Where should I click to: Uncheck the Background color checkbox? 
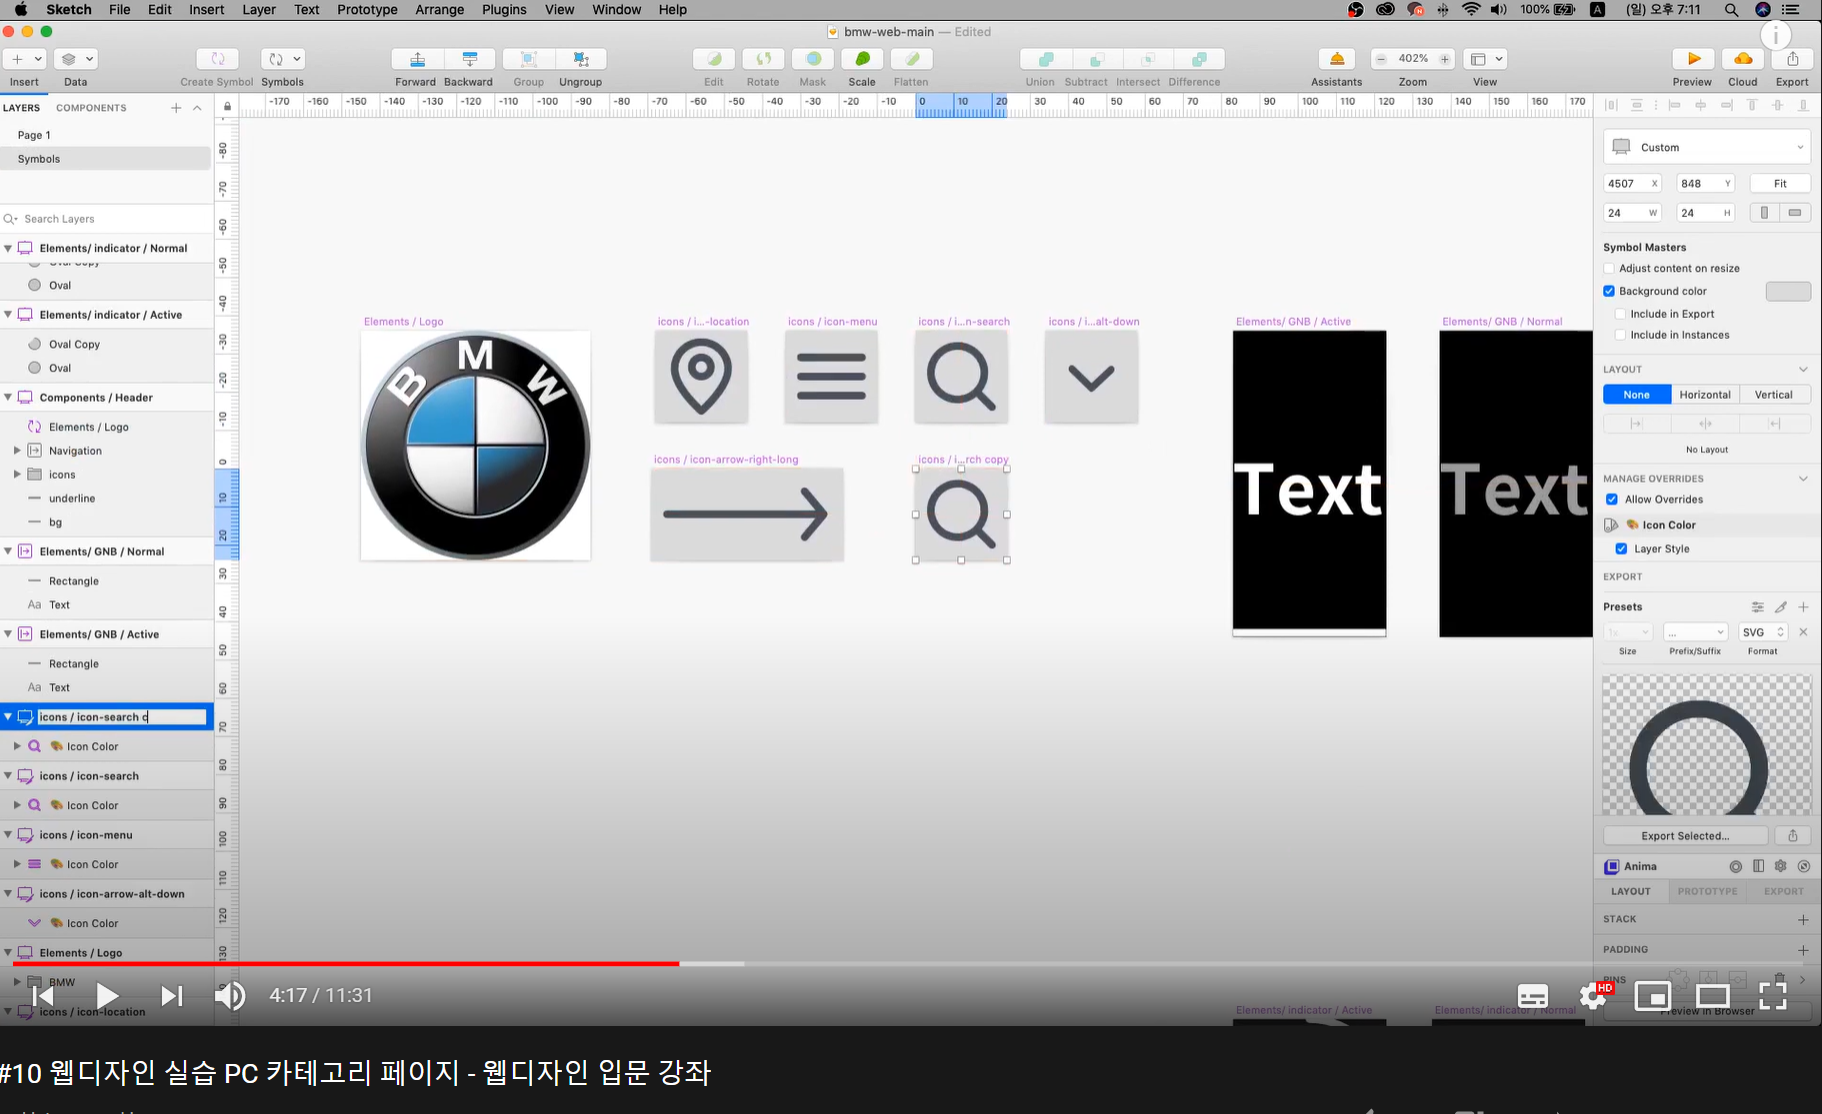pos(1609,291)
